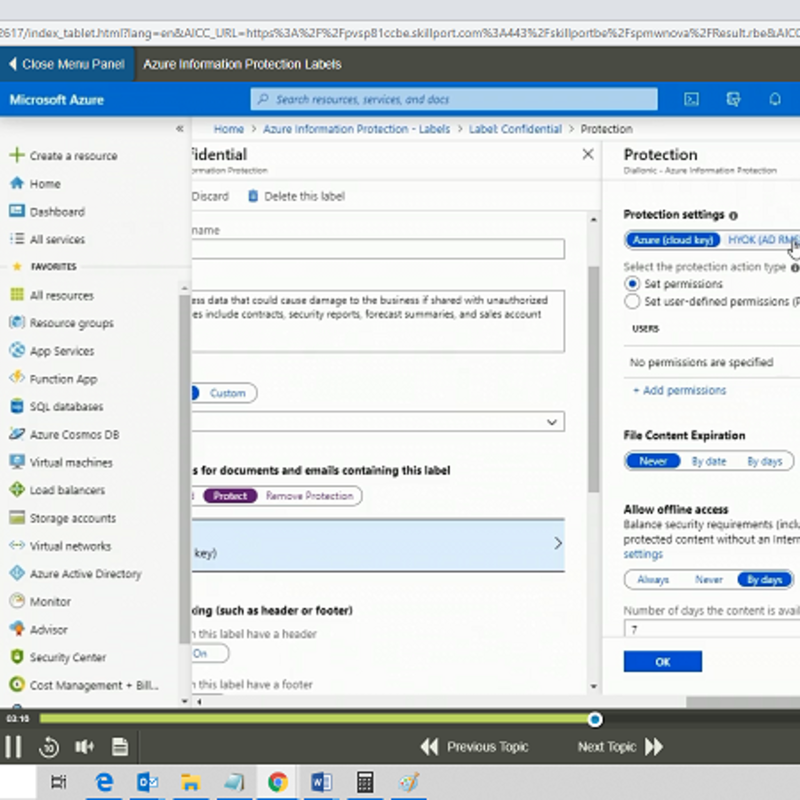This screenshot has width=800, height=800.
Task: Open Virtual machines
Action: click(61, 462)
